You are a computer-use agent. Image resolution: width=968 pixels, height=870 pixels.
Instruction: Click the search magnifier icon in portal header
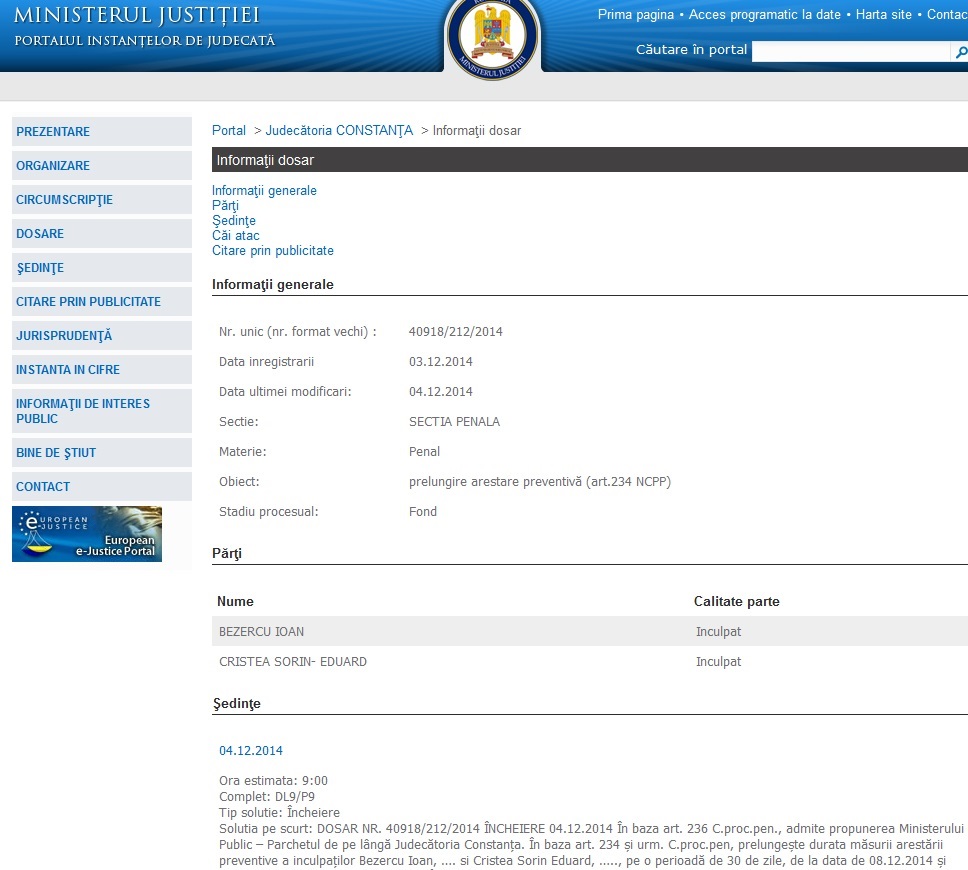point(960,52)
